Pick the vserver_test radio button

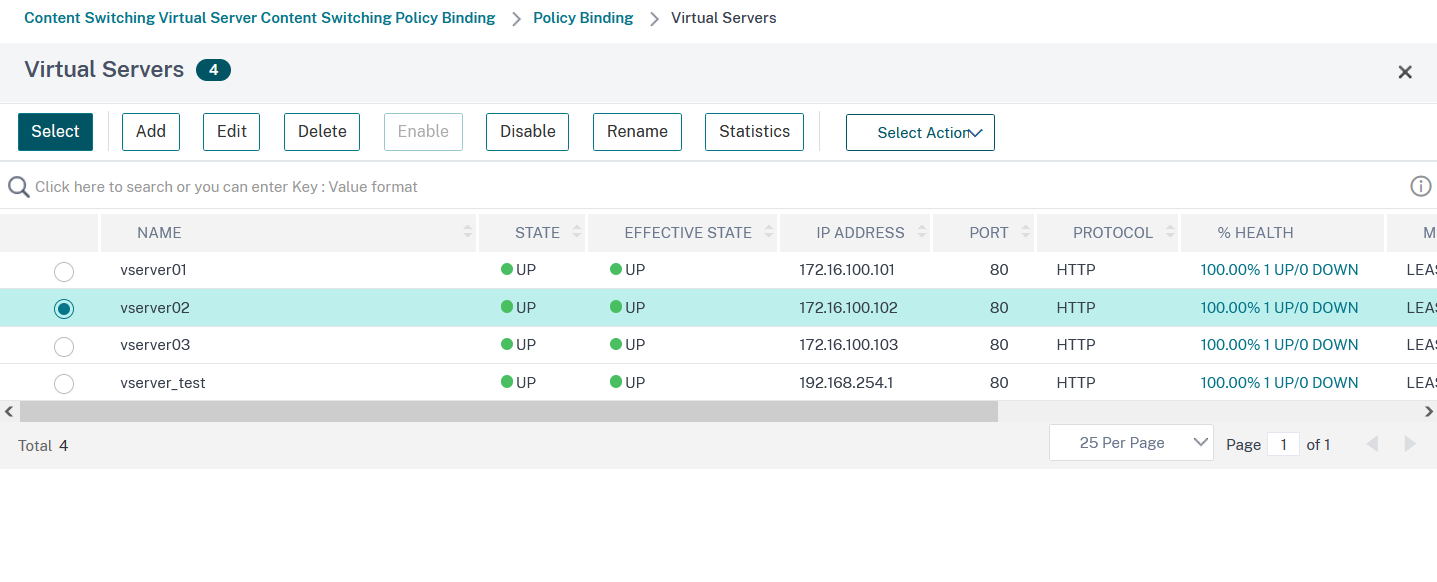pyautogui.click(x=64, y=383)
